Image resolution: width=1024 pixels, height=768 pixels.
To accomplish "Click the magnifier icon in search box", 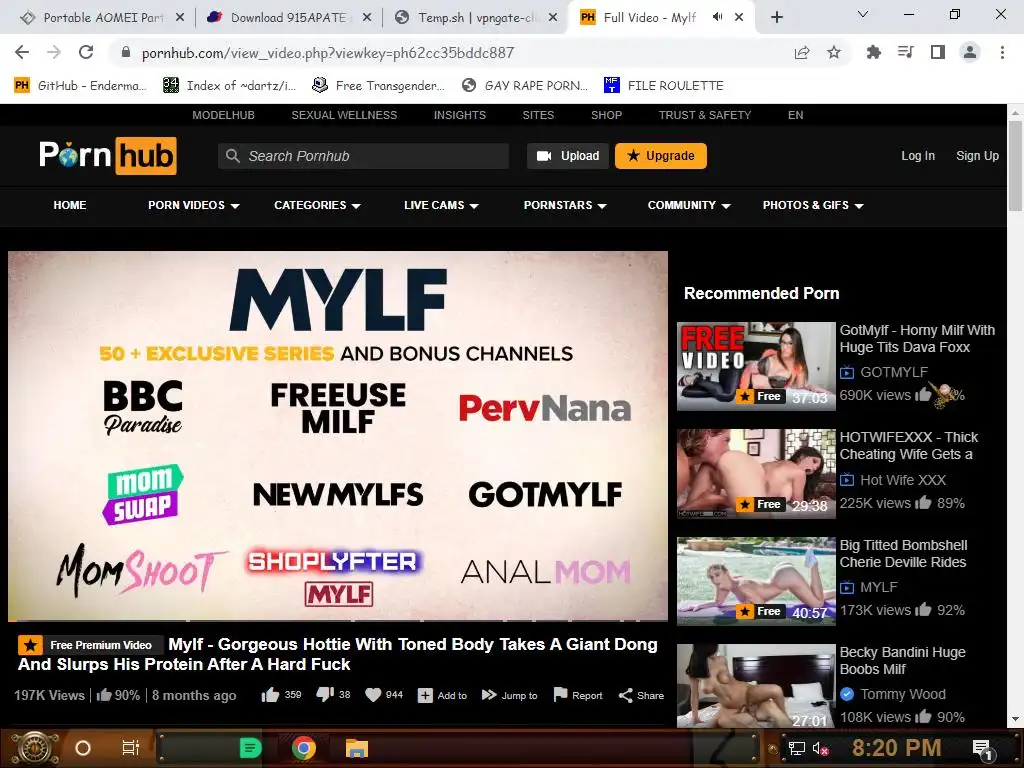I will (232, 156).
